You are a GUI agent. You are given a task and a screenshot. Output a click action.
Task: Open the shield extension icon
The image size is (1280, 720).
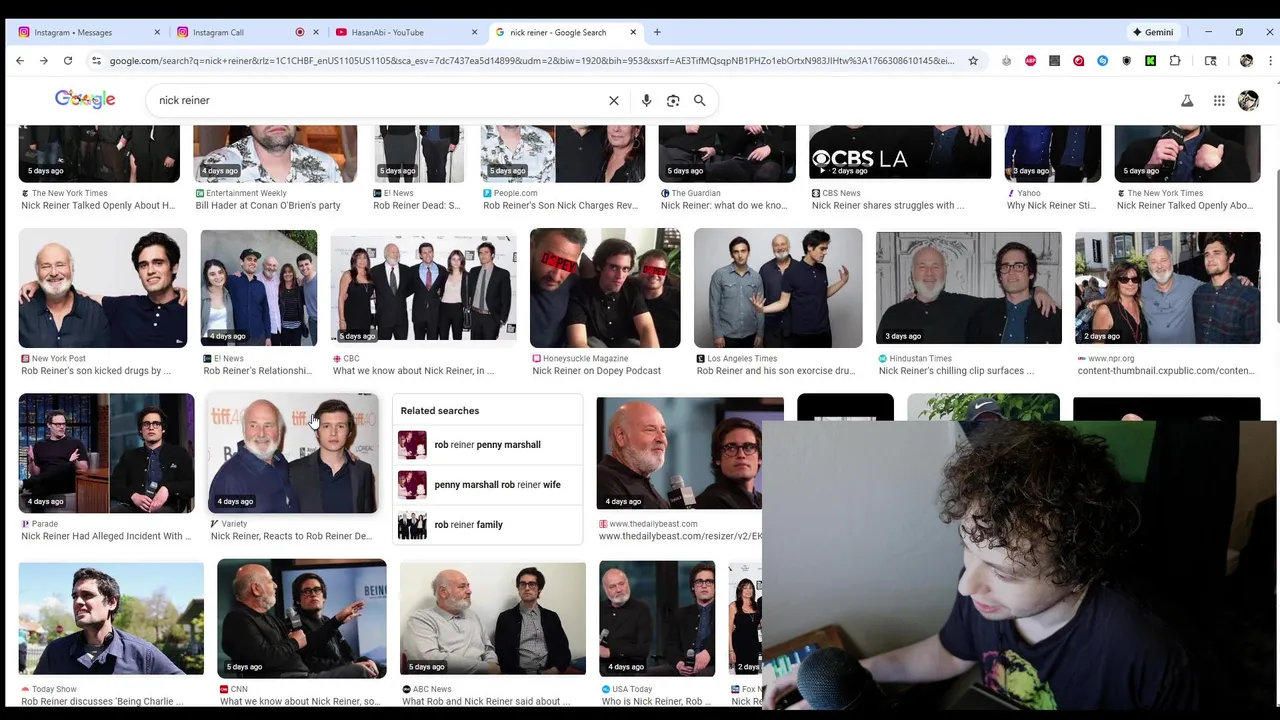(x=1127, y=61)
